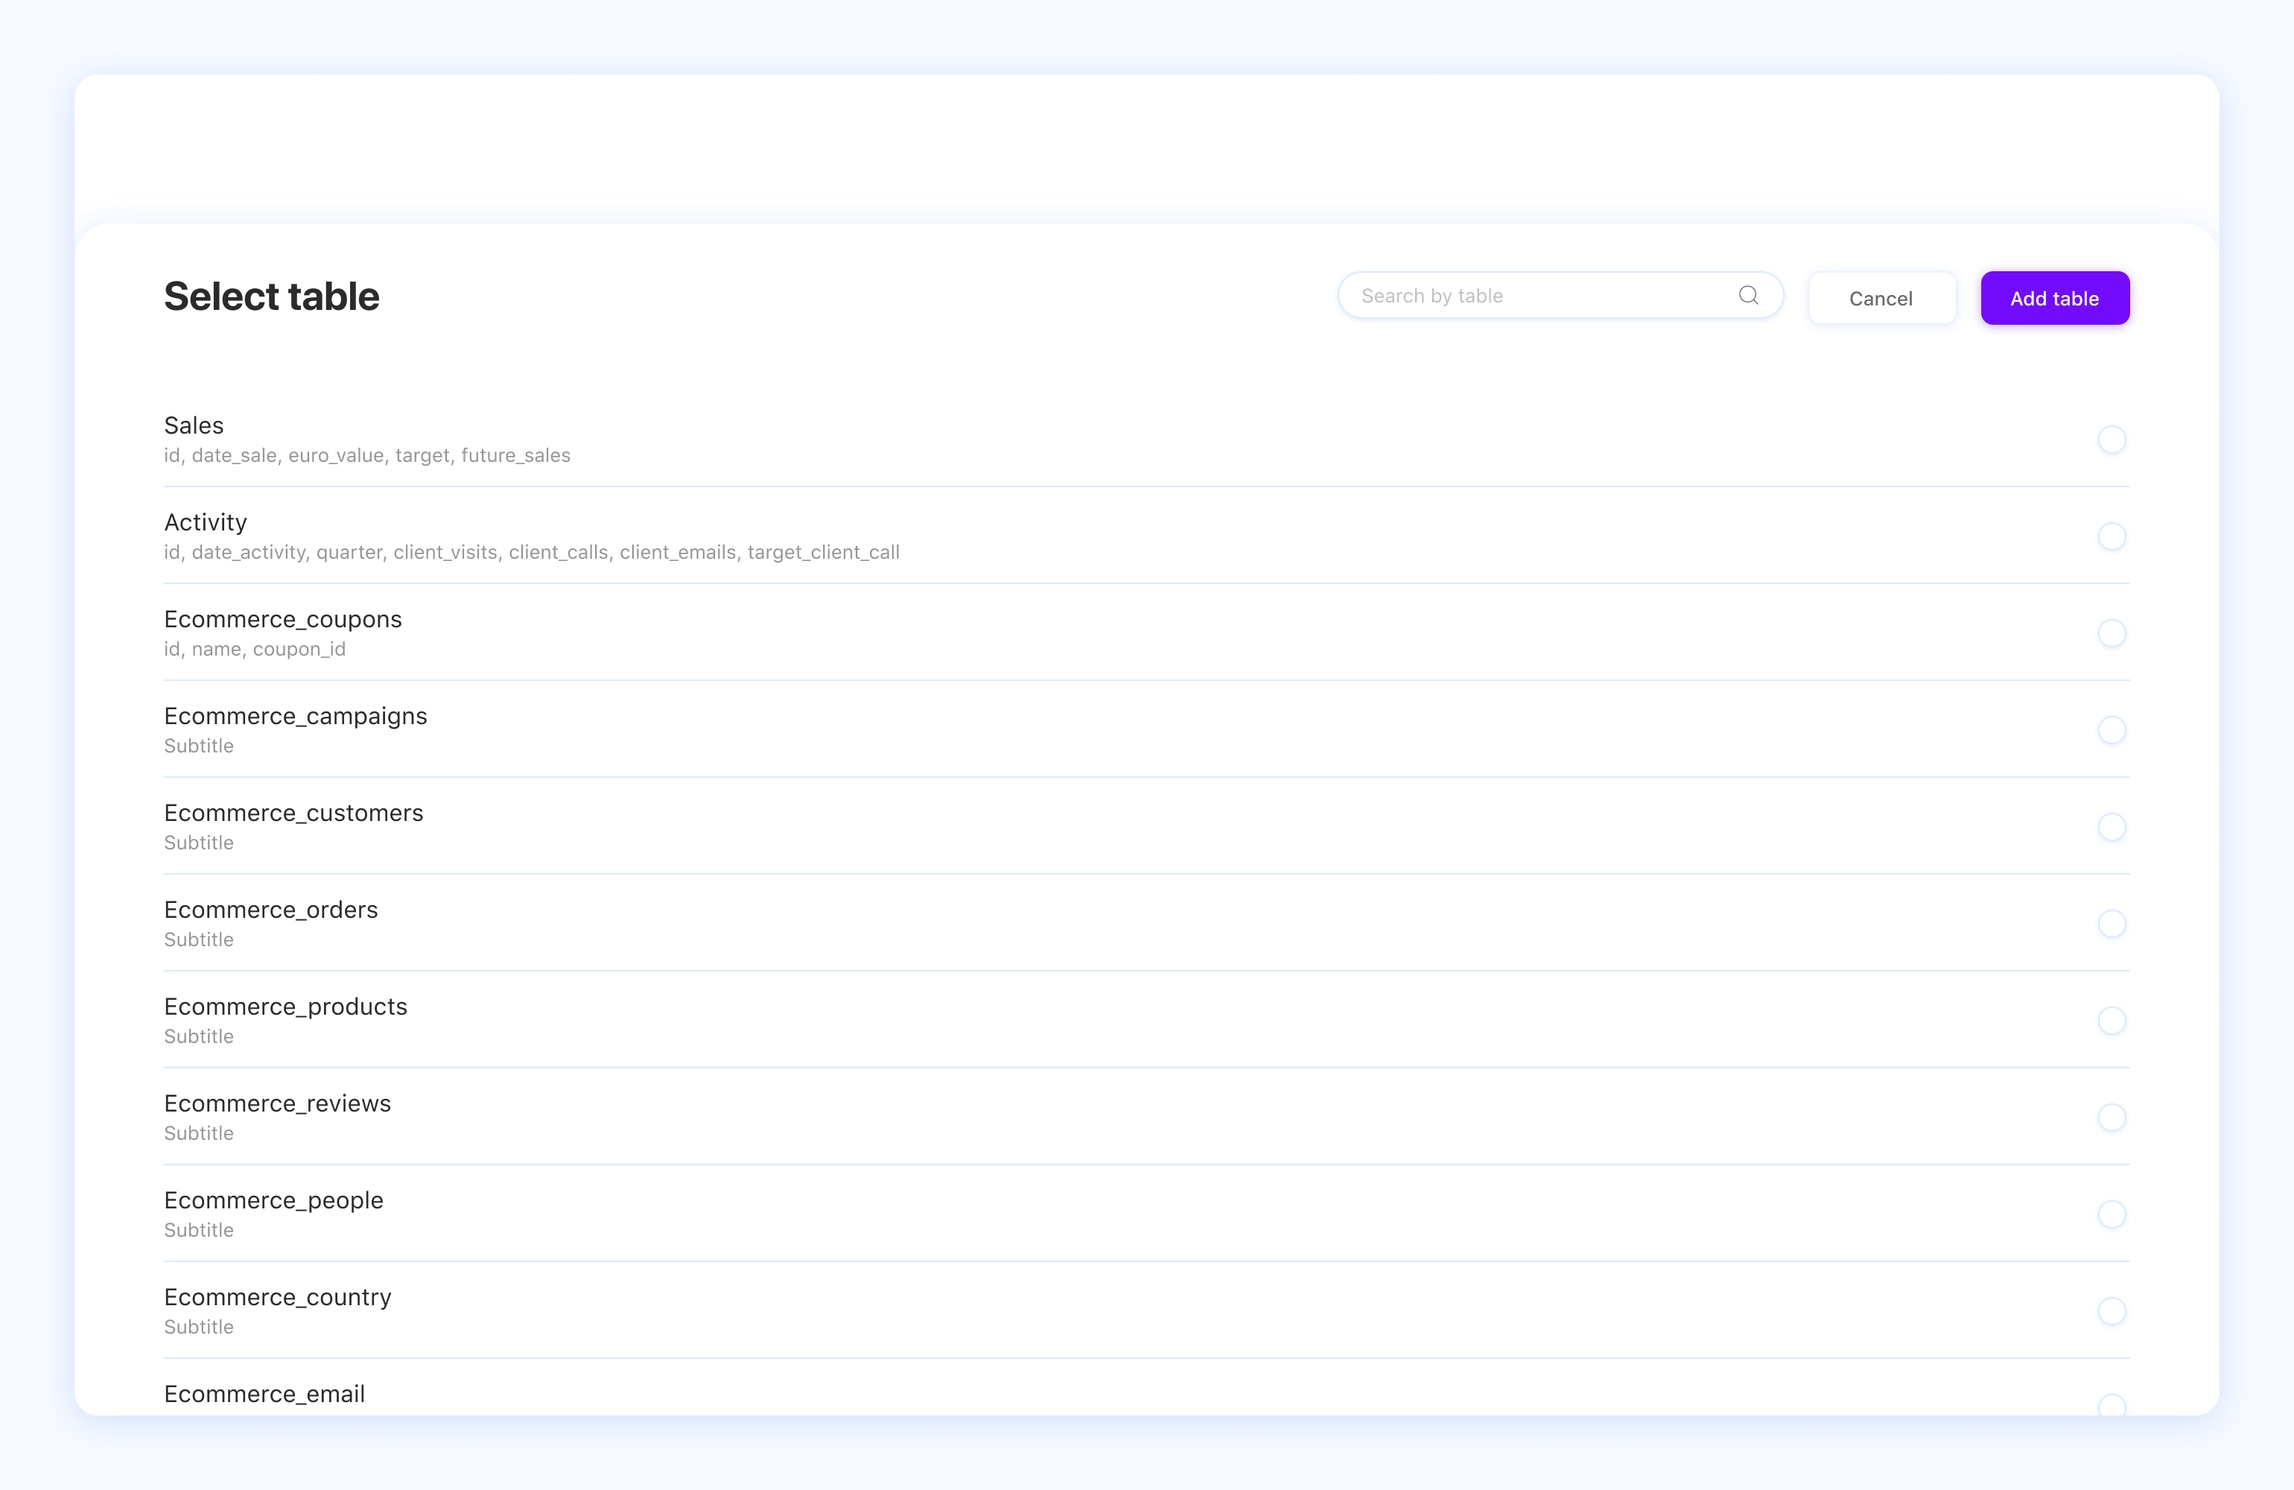The image size is (2294, 1490).
Task: Click the Ecommerce_email table name
Action: [x=264, y=1394]
